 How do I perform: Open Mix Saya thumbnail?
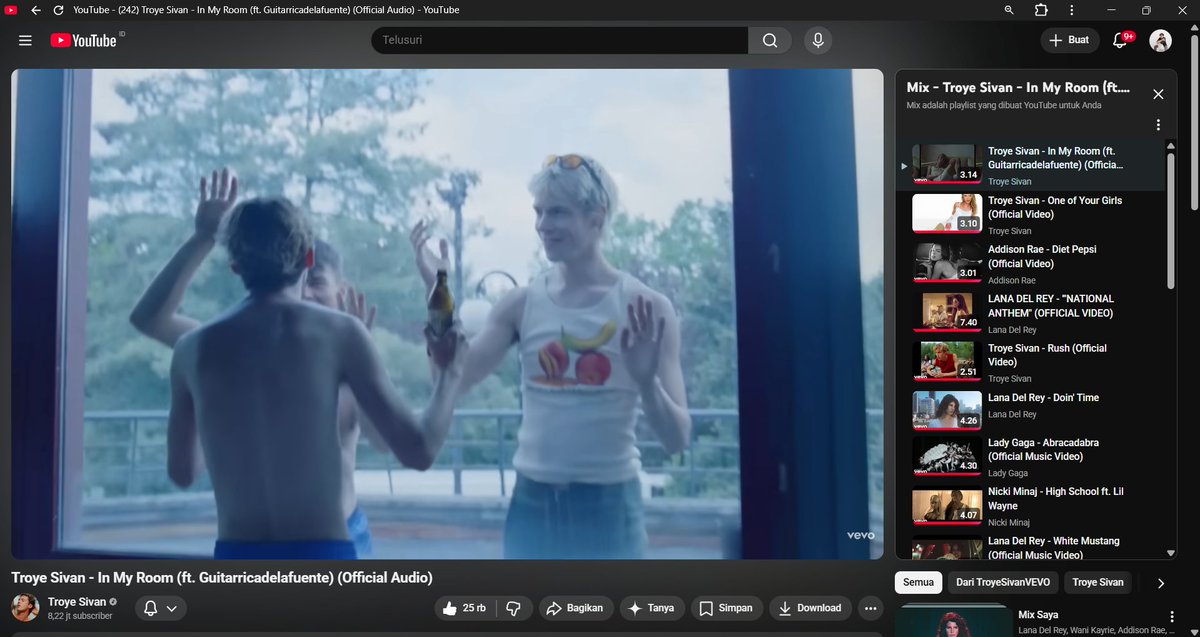953,620
